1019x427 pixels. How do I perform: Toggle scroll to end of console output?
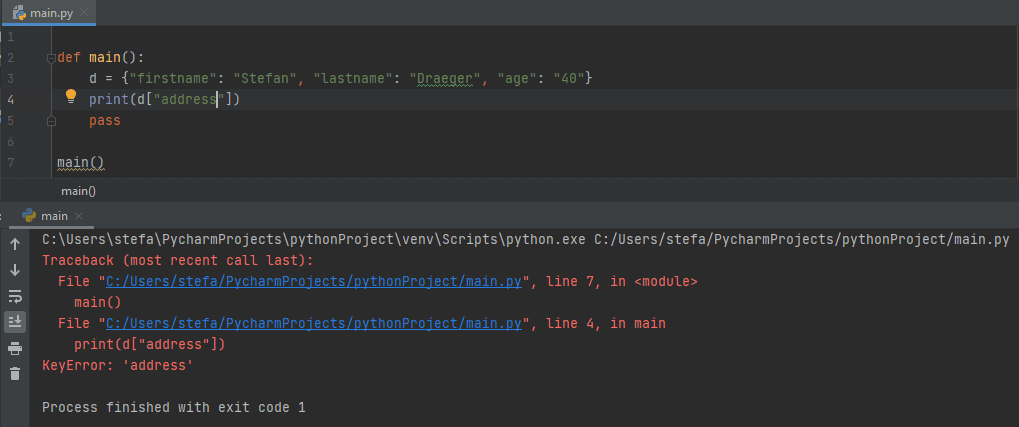[15, 322]
